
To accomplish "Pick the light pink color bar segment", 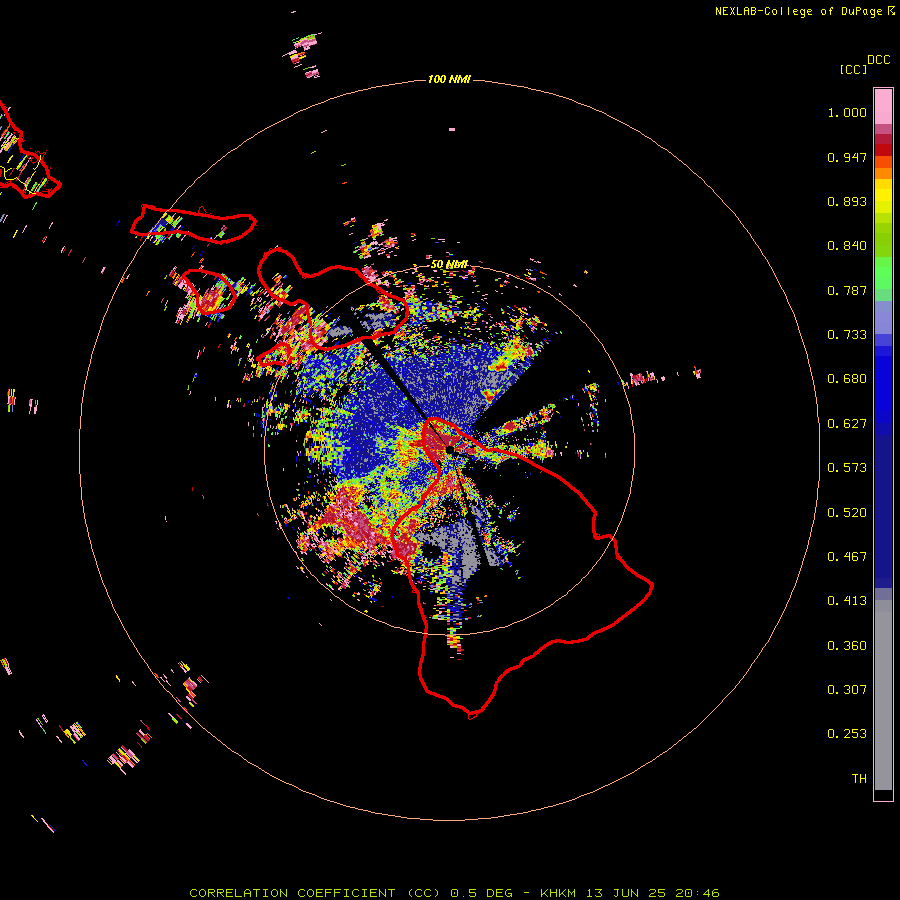I will point(883,107).
